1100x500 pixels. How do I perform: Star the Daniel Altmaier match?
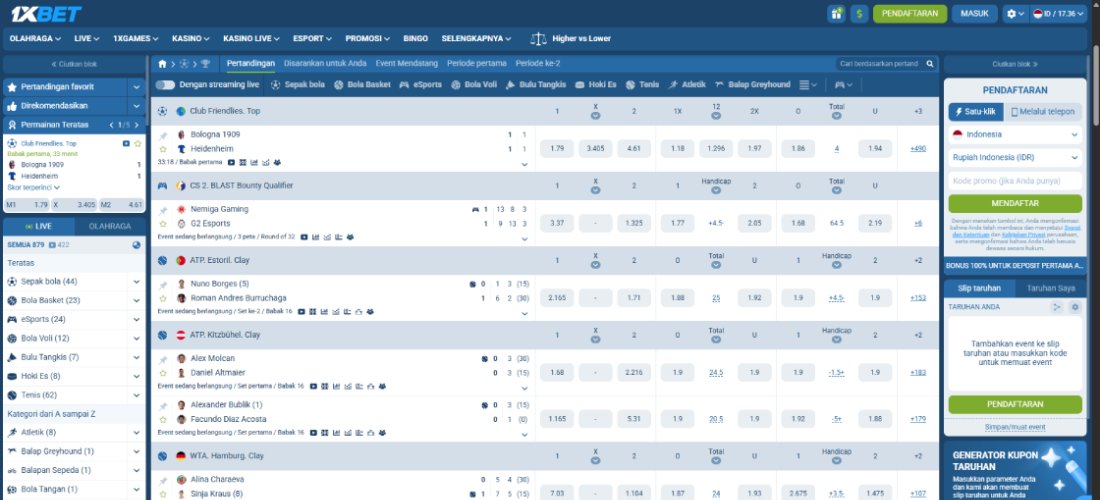coord(163,372)
